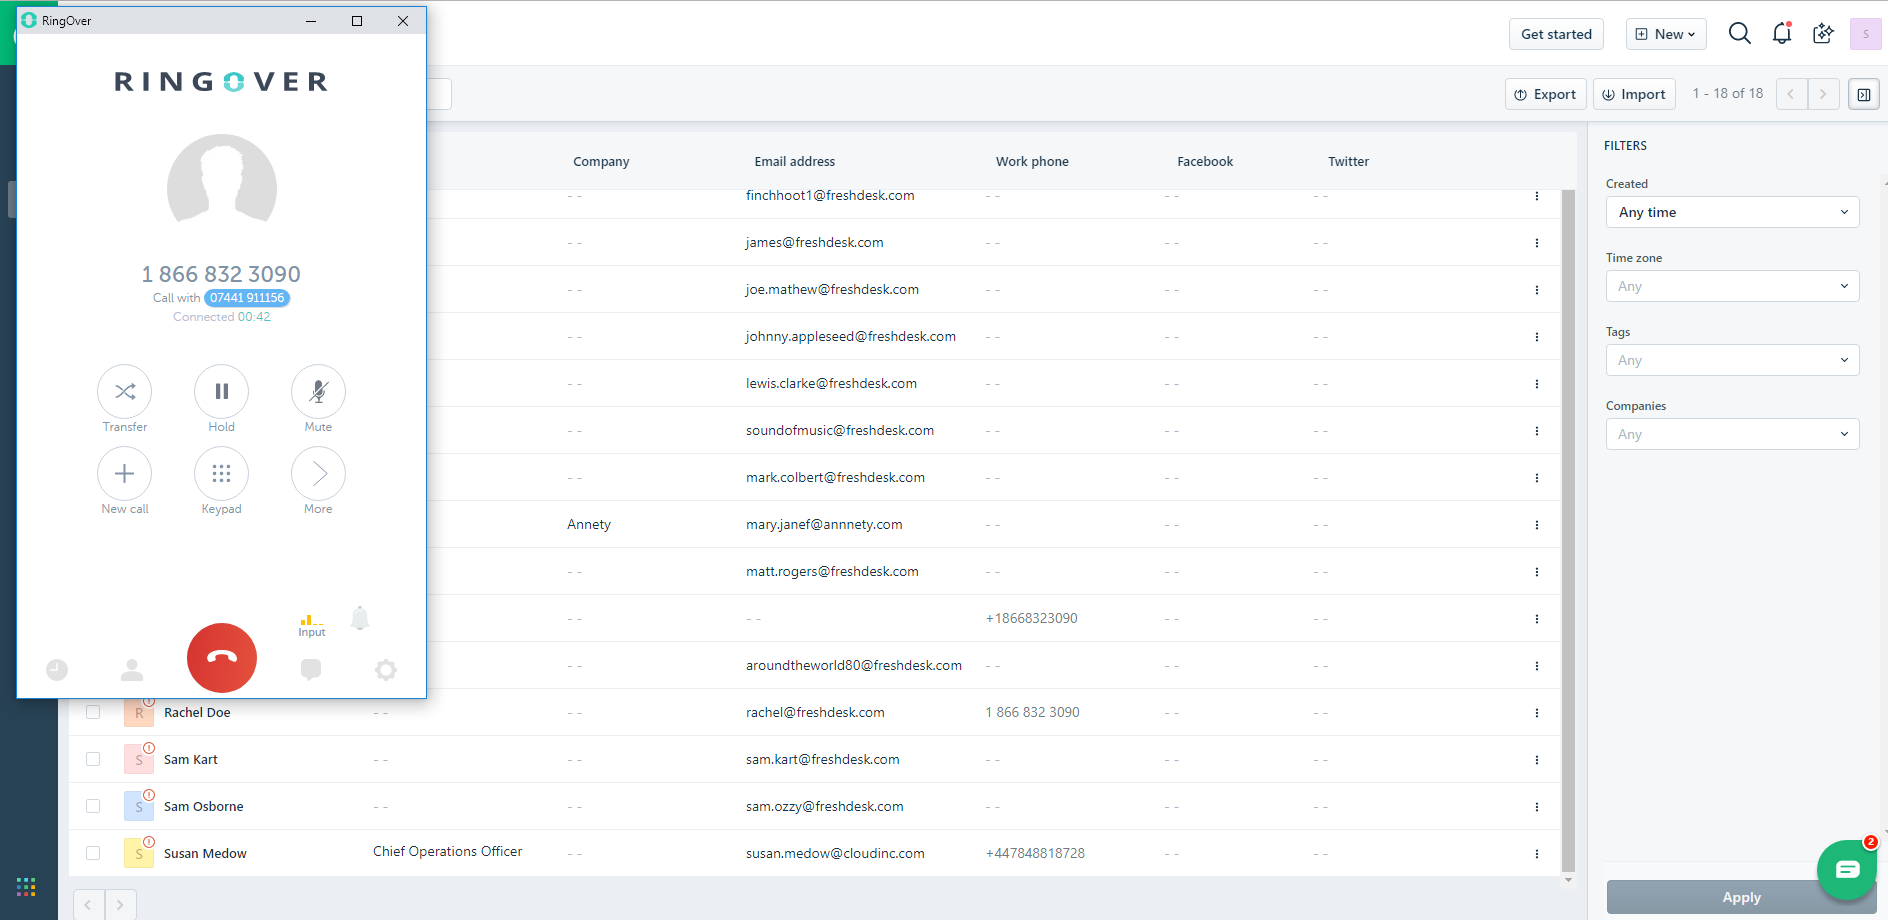Open the search magnifier icon

coord(1740,33)
